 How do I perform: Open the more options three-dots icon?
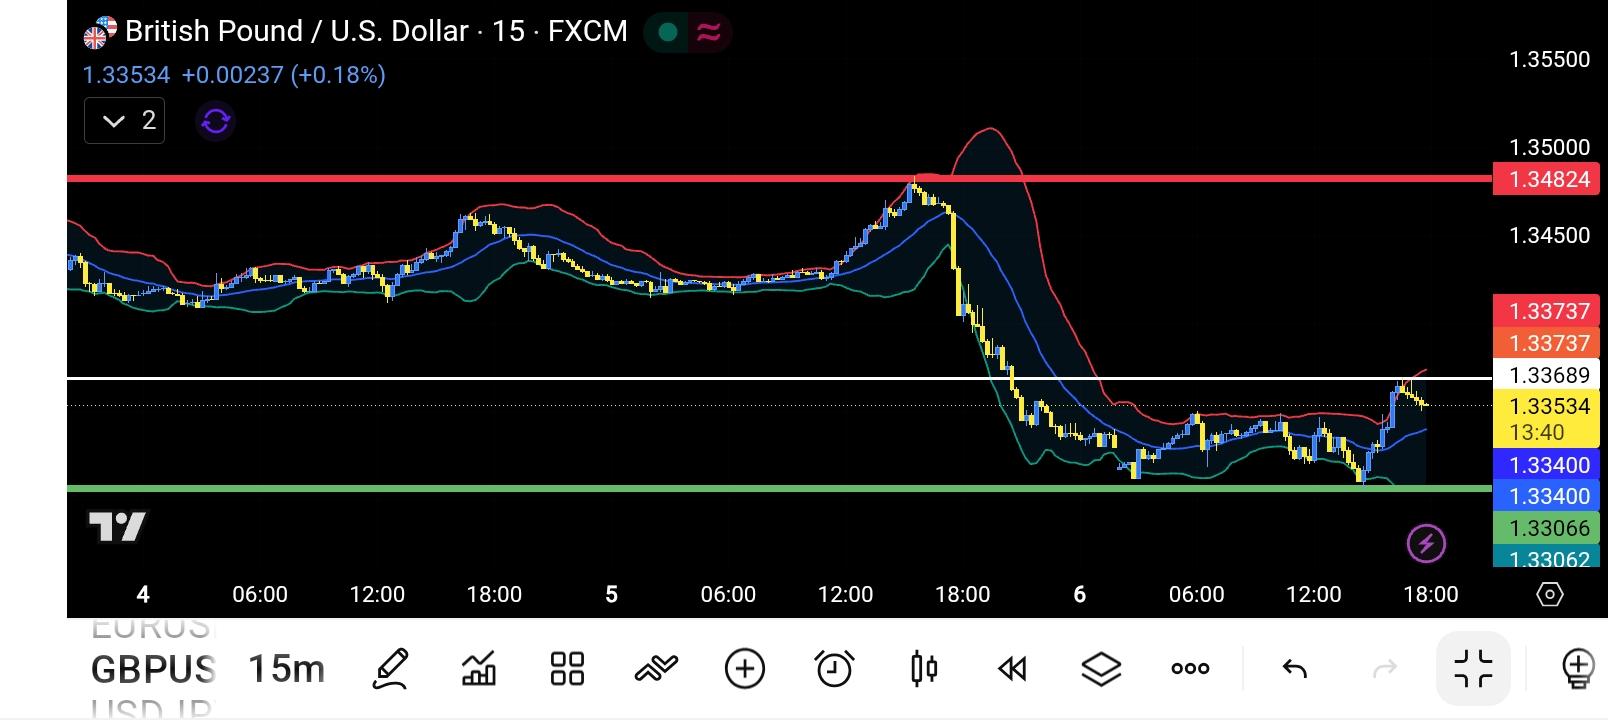point(1190,668)
